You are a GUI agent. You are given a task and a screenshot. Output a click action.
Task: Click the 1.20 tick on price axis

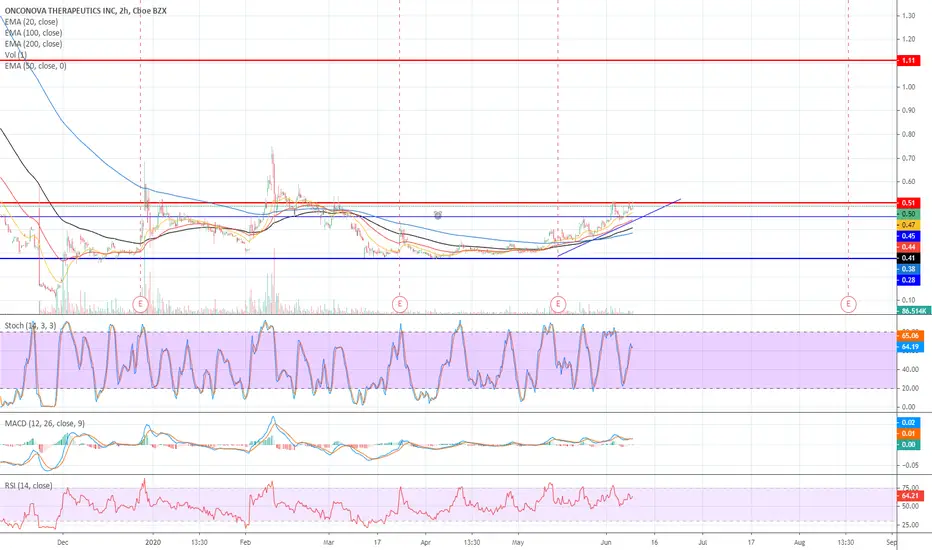(x=908, y=39)
